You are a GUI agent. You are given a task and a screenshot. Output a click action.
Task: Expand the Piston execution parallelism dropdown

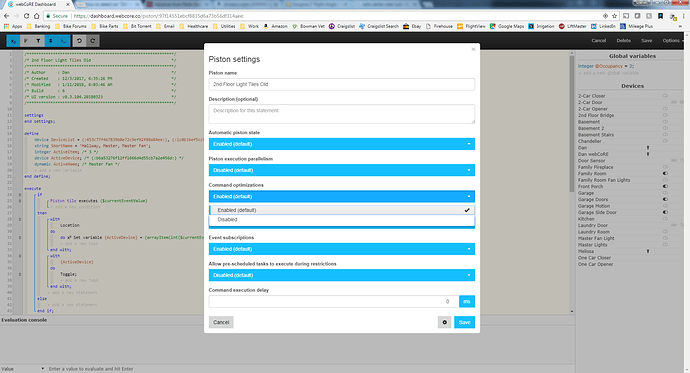click(x=341, y=170)
